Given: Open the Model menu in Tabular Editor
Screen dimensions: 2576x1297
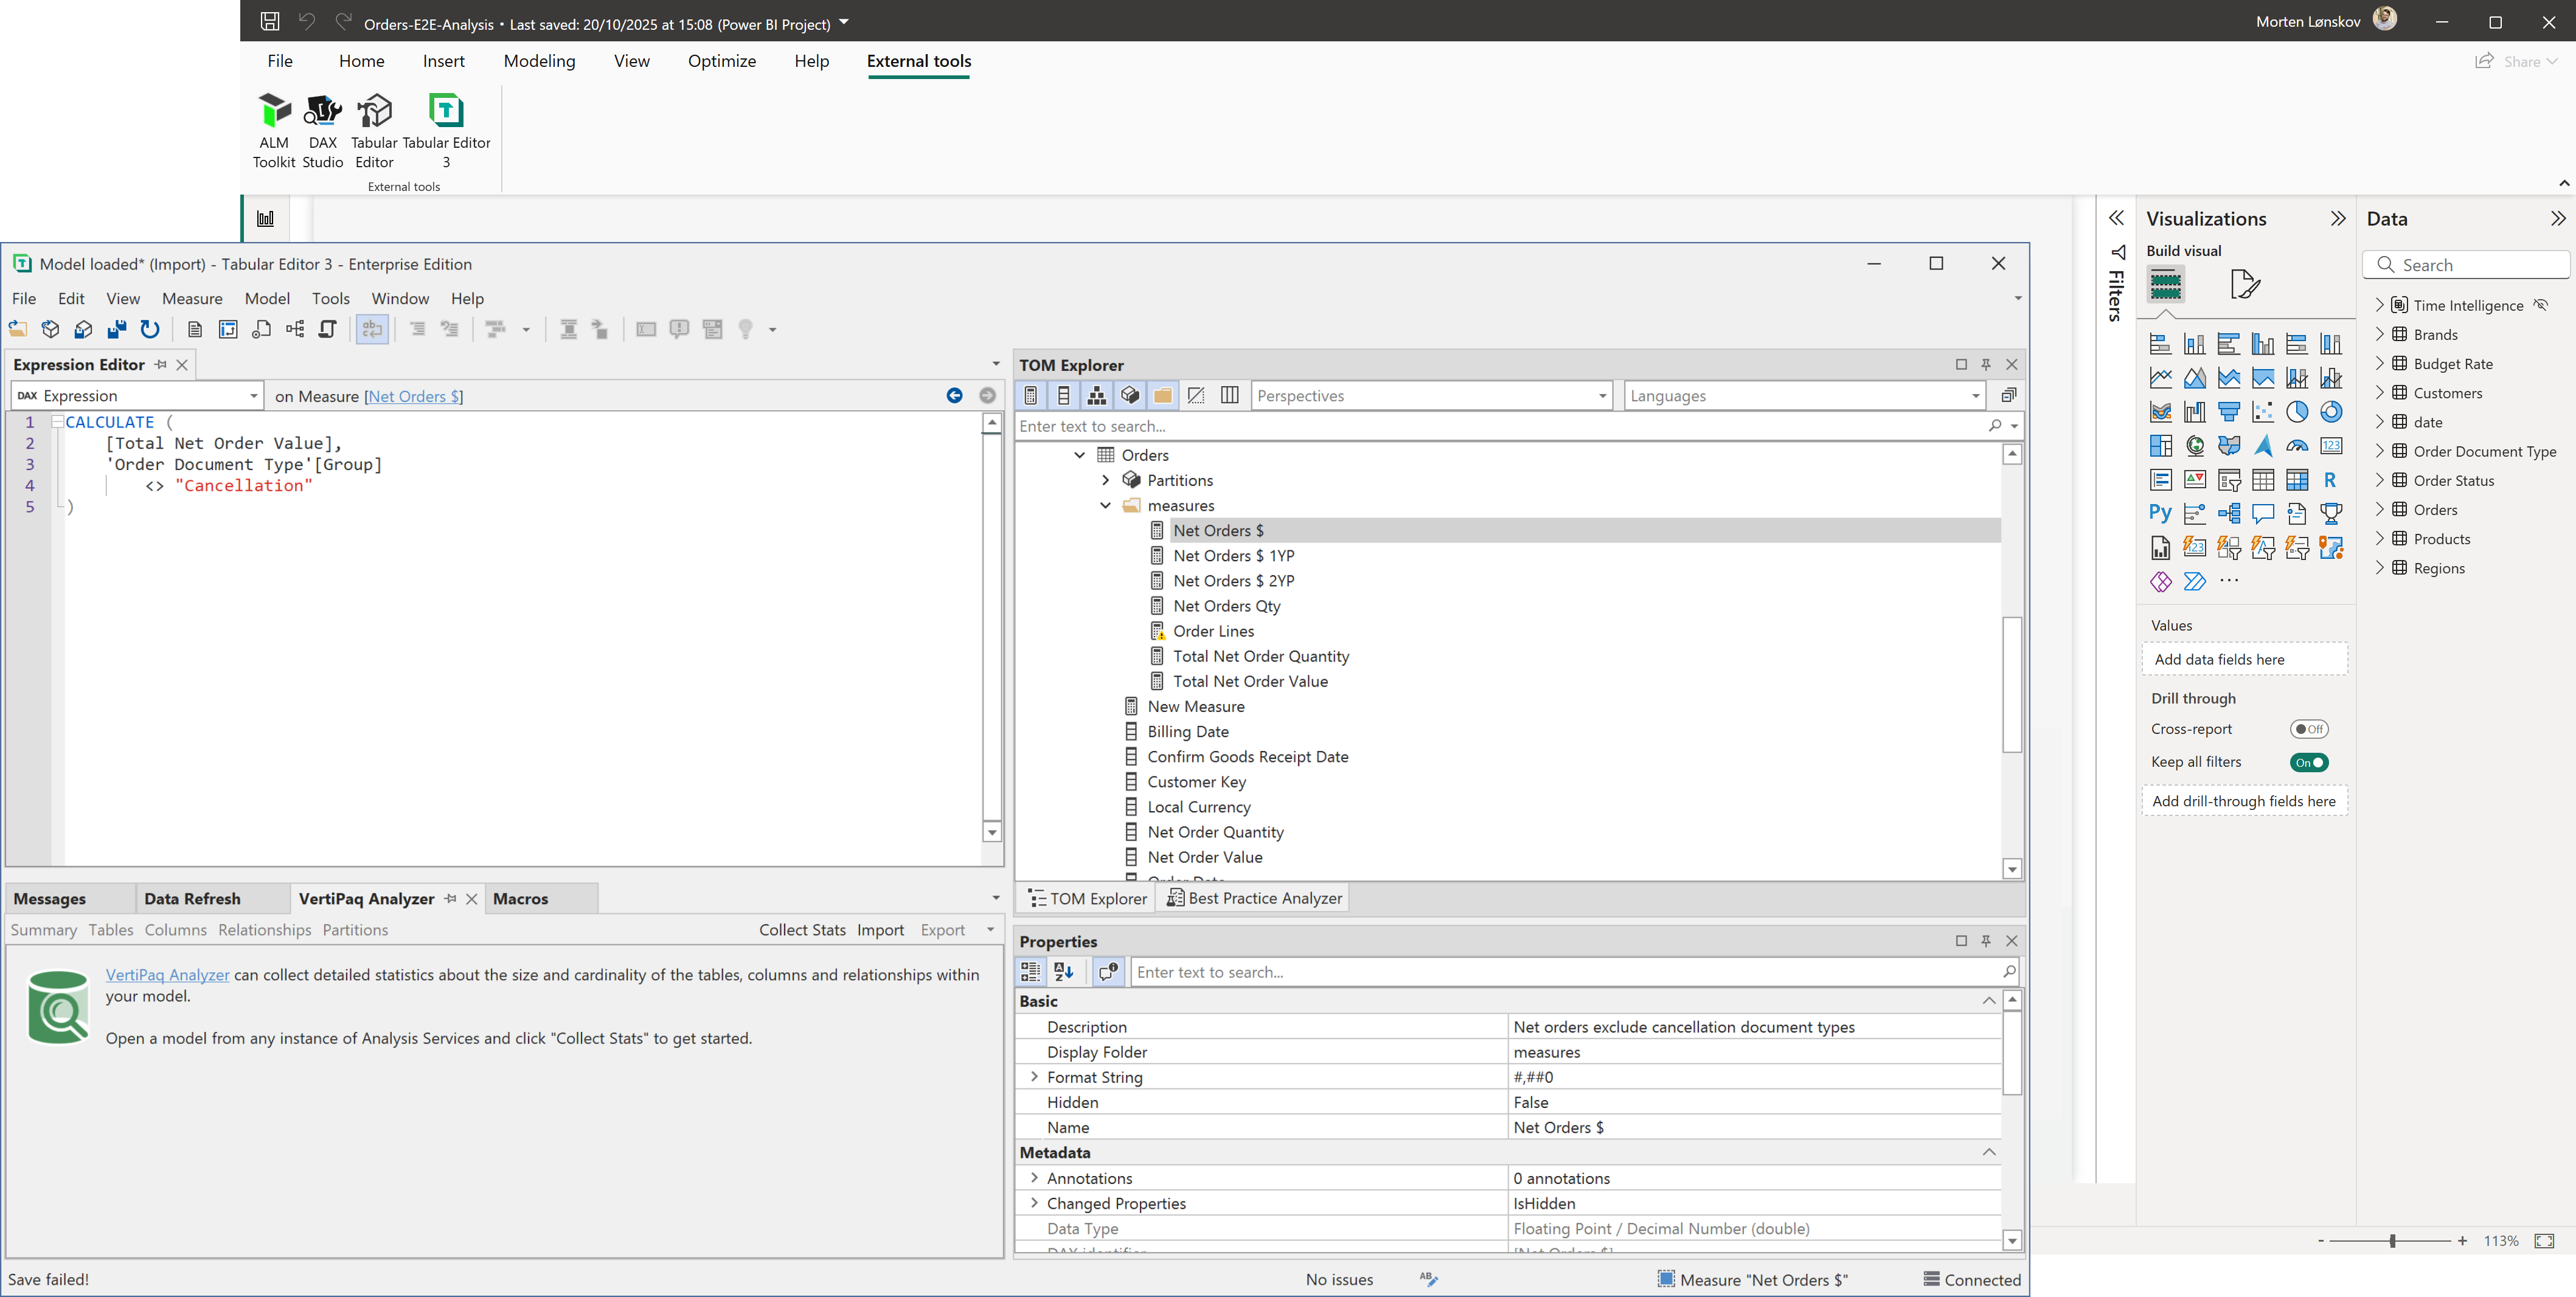Looking at the screenshot, I should click(x=267, y=297).
